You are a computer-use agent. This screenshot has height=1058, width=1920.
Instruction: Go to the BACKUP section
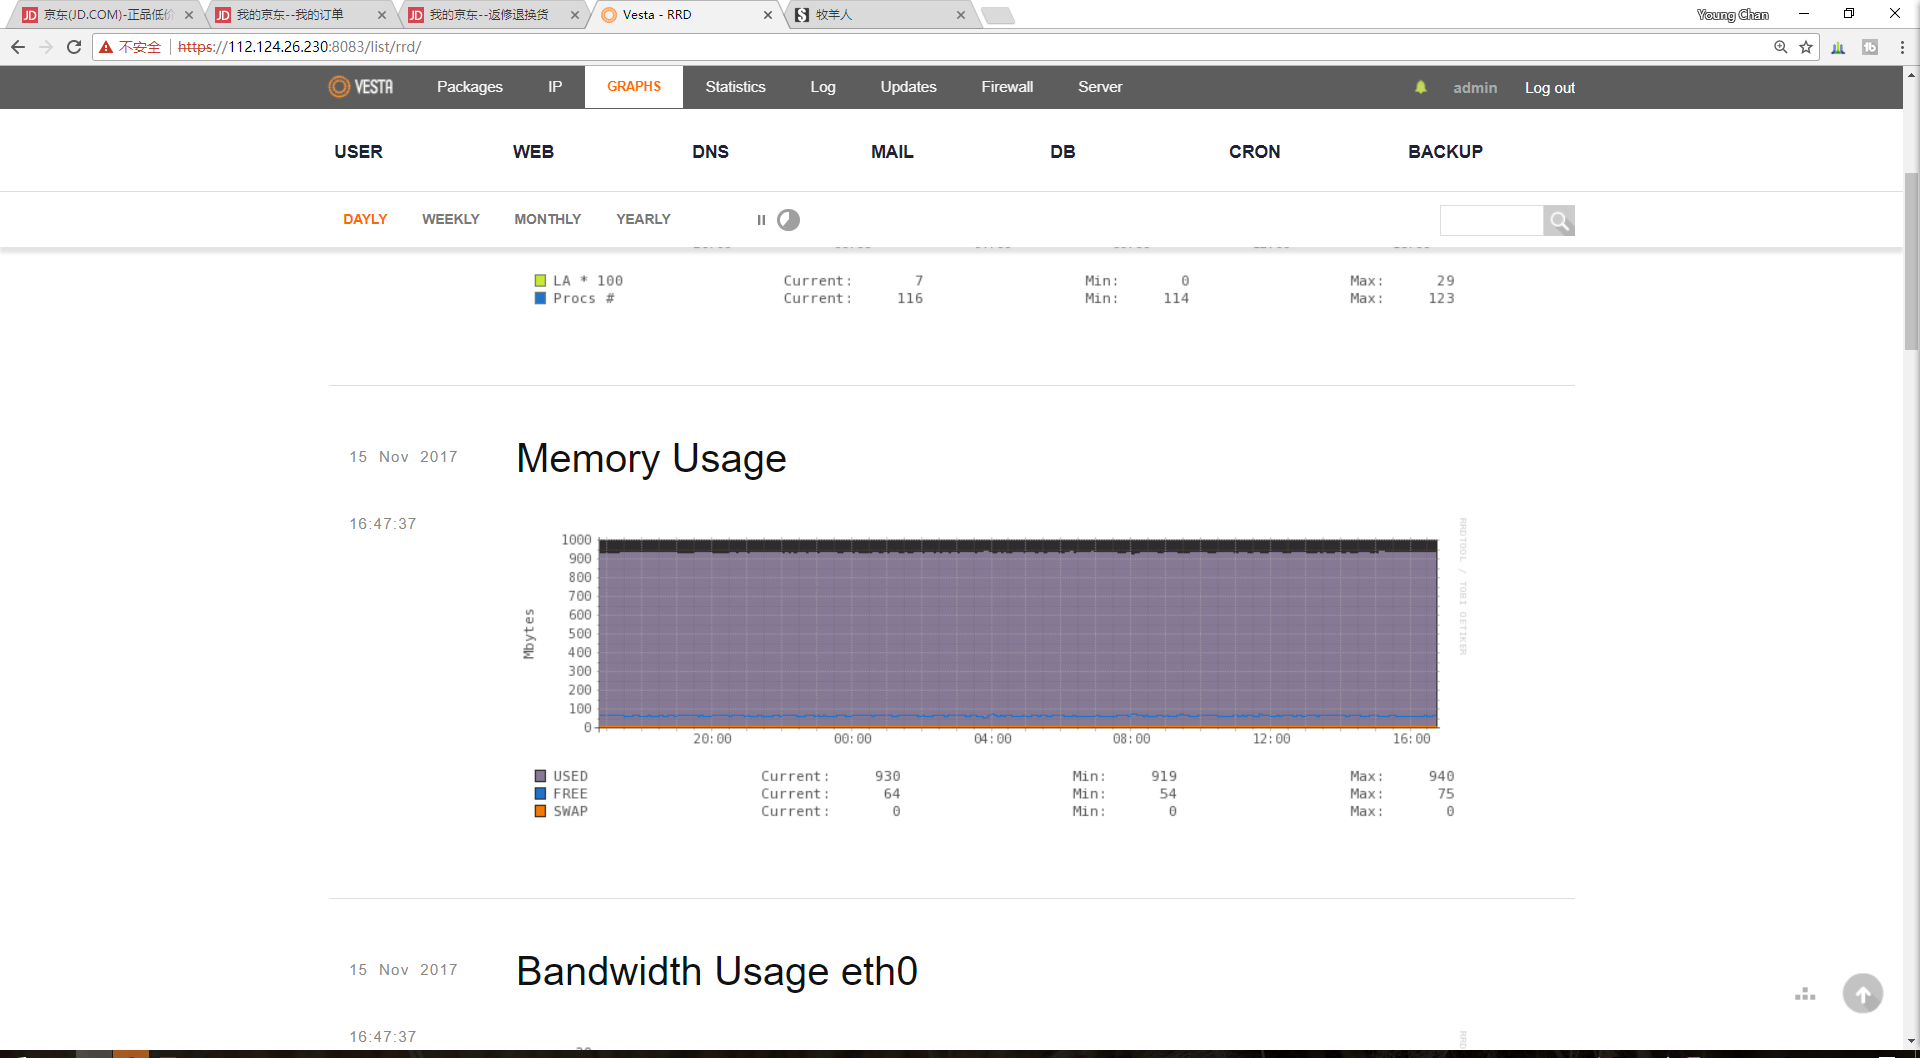click(1445, 152)
